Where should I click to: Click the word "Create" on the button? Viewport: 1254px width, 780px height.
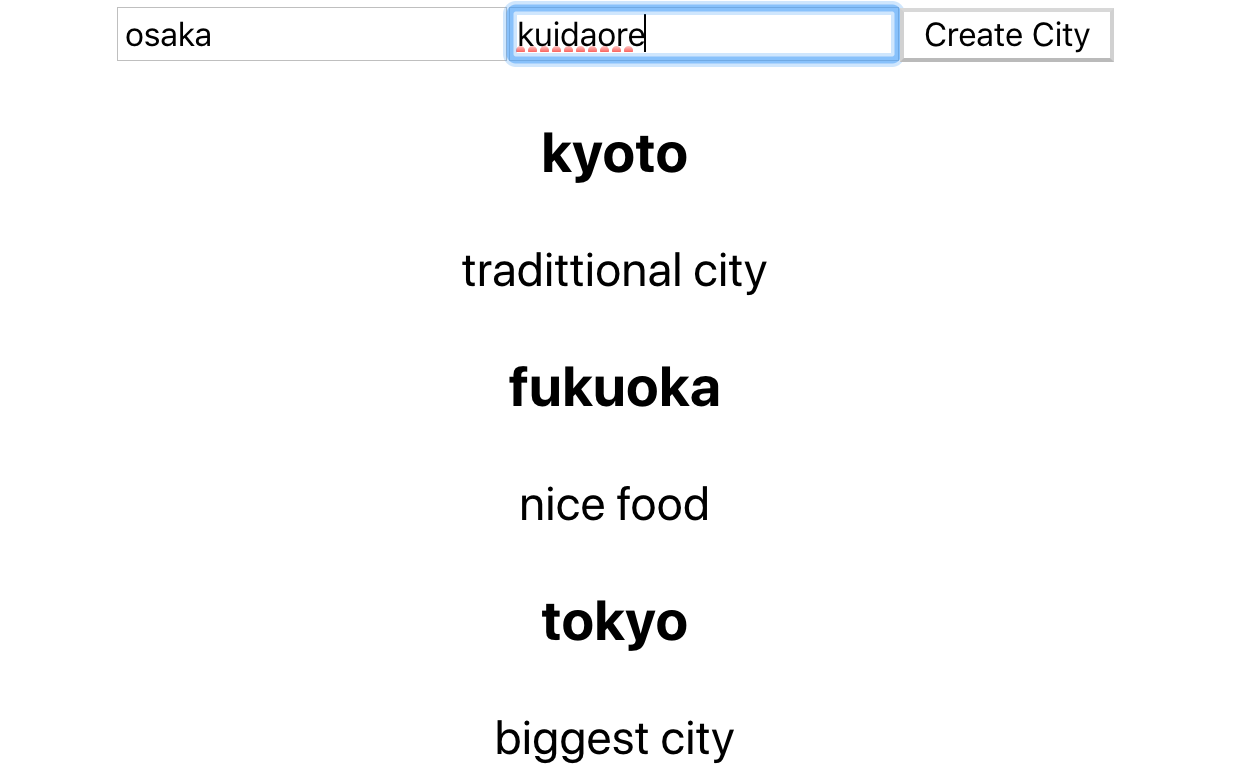tap(973, 35)
